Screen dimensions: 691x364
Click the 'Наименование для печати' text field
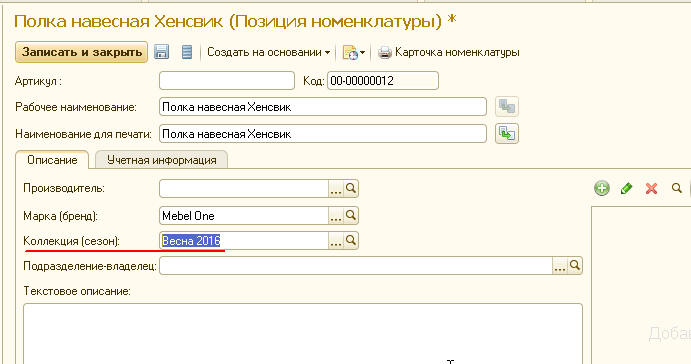click(x=323, y=134)
